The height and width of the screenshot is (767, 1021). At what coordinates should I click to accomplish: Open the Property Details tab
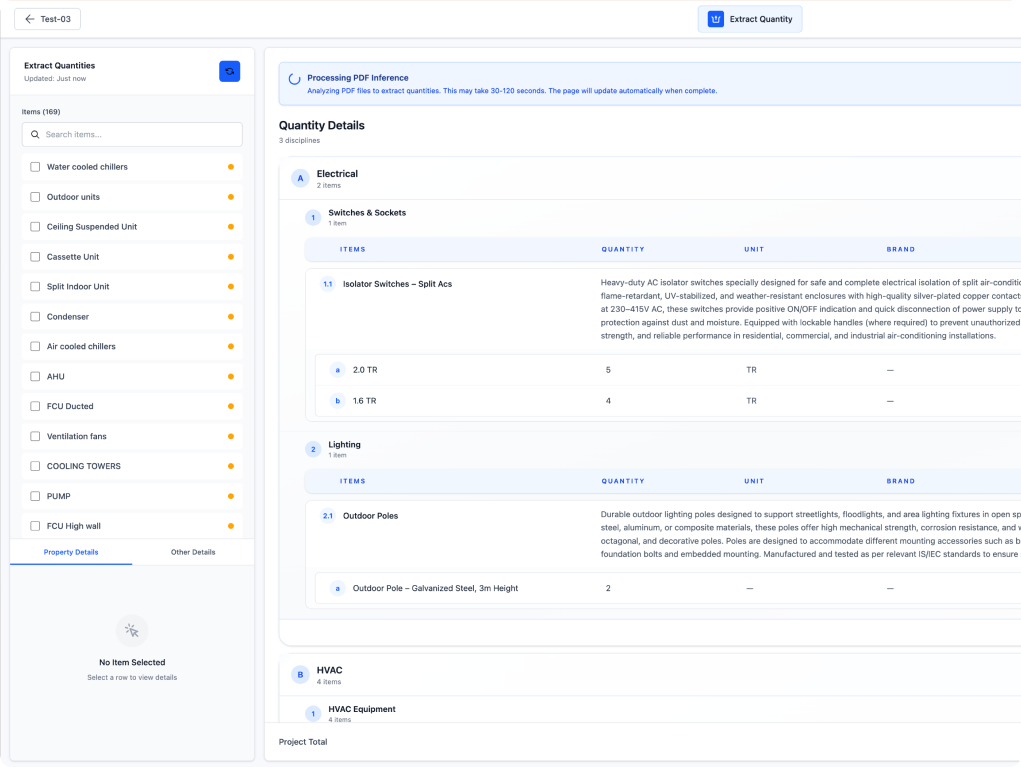coord(71,552)
